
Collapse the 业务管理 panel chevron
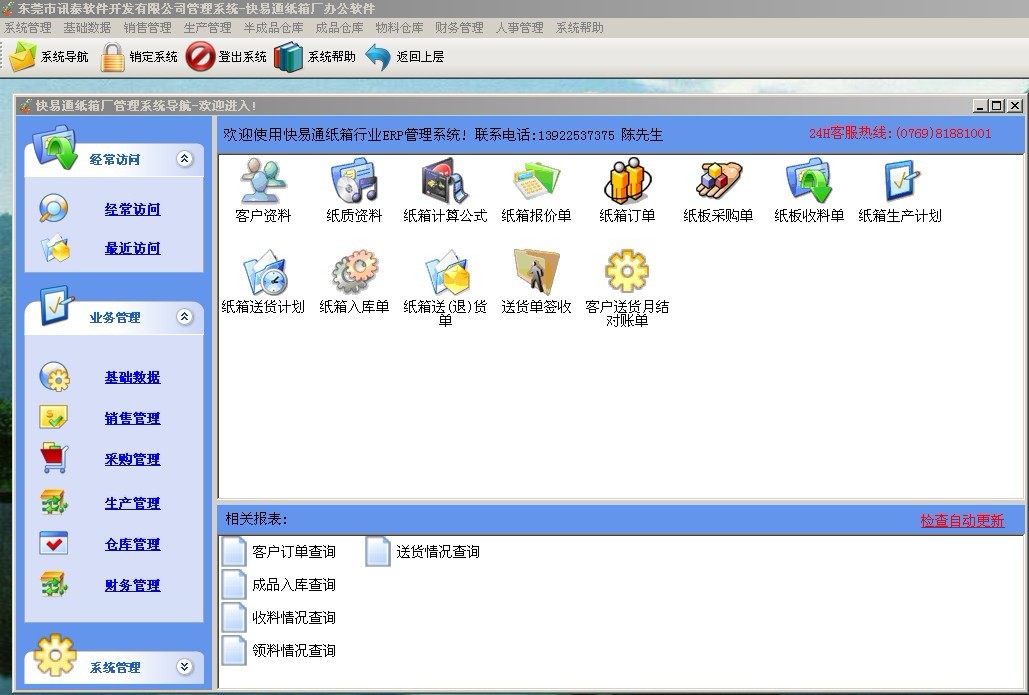pyautogui.click(x=184, y=317)
